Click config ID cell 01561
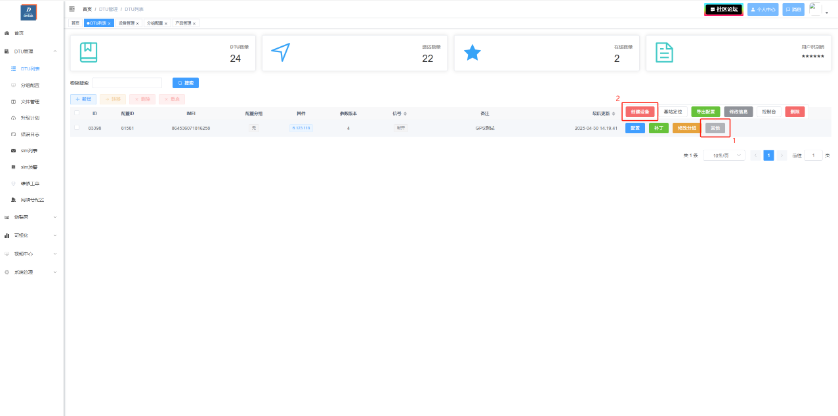Screen dimensions: 838x416 [127, 128]
